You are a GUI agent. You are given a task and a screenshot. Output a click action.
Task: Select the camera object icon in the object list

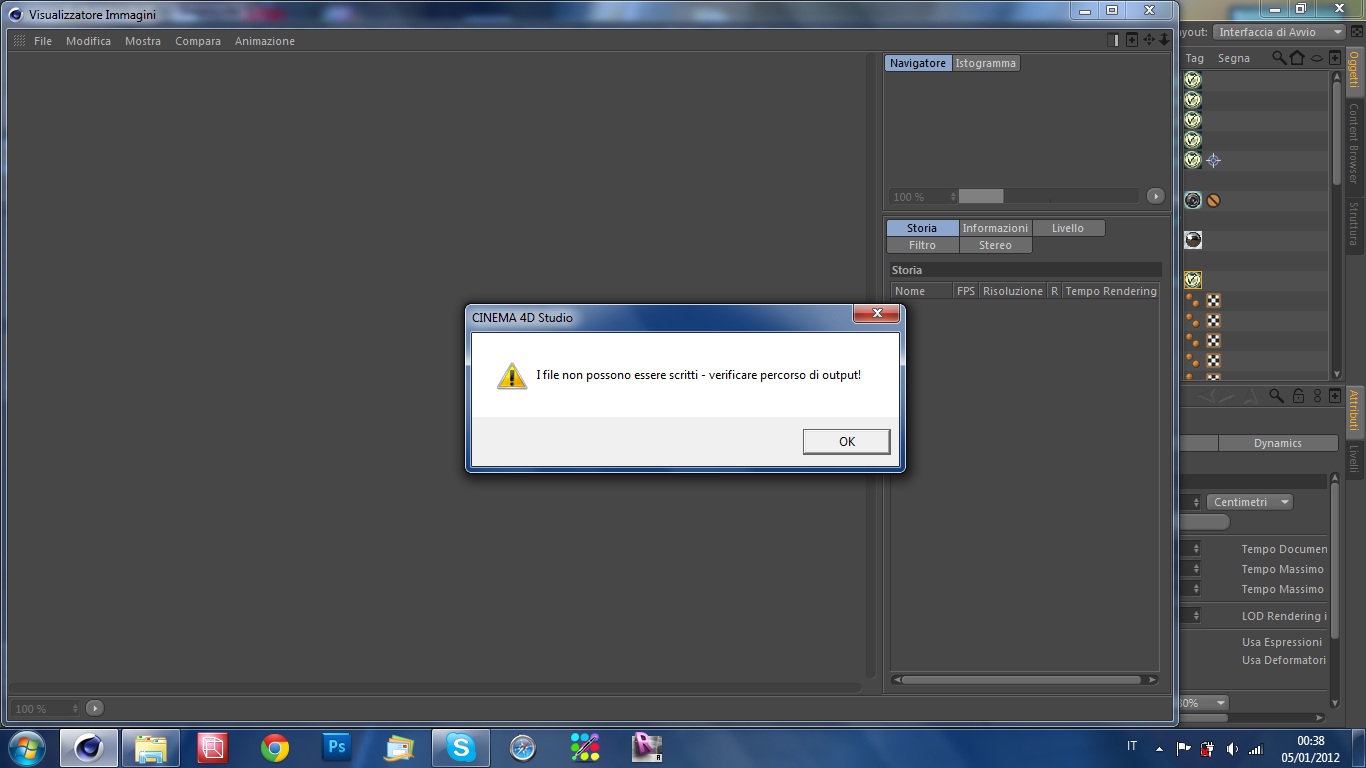pos(1193,200)
